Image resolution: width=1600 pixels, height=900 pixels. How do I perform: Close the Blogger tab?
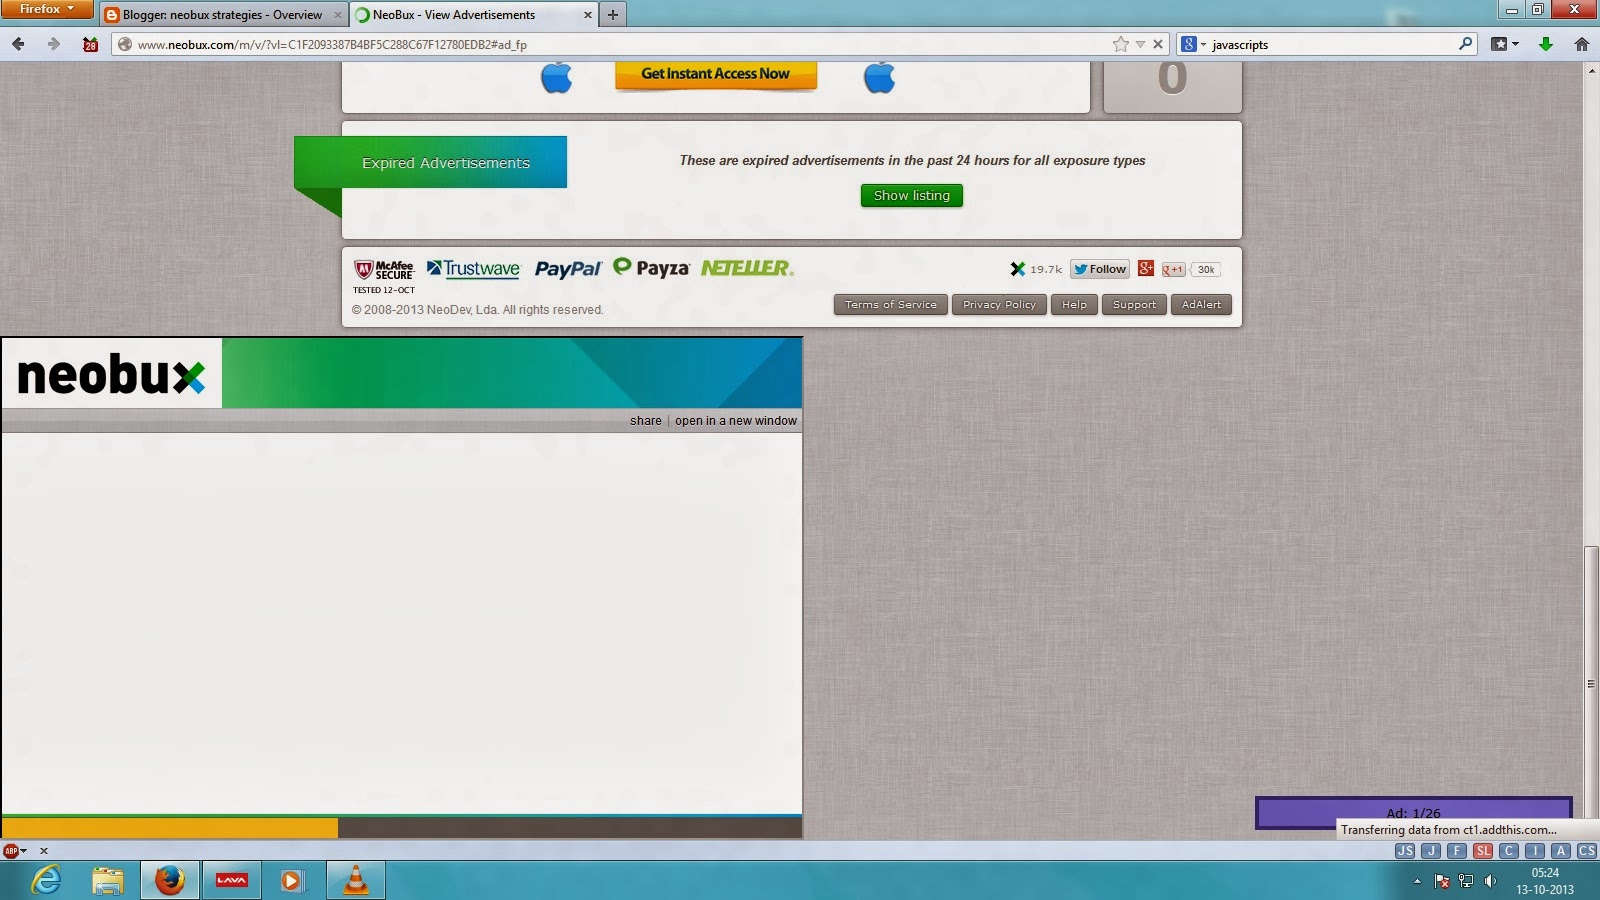(x=338, y=15)
